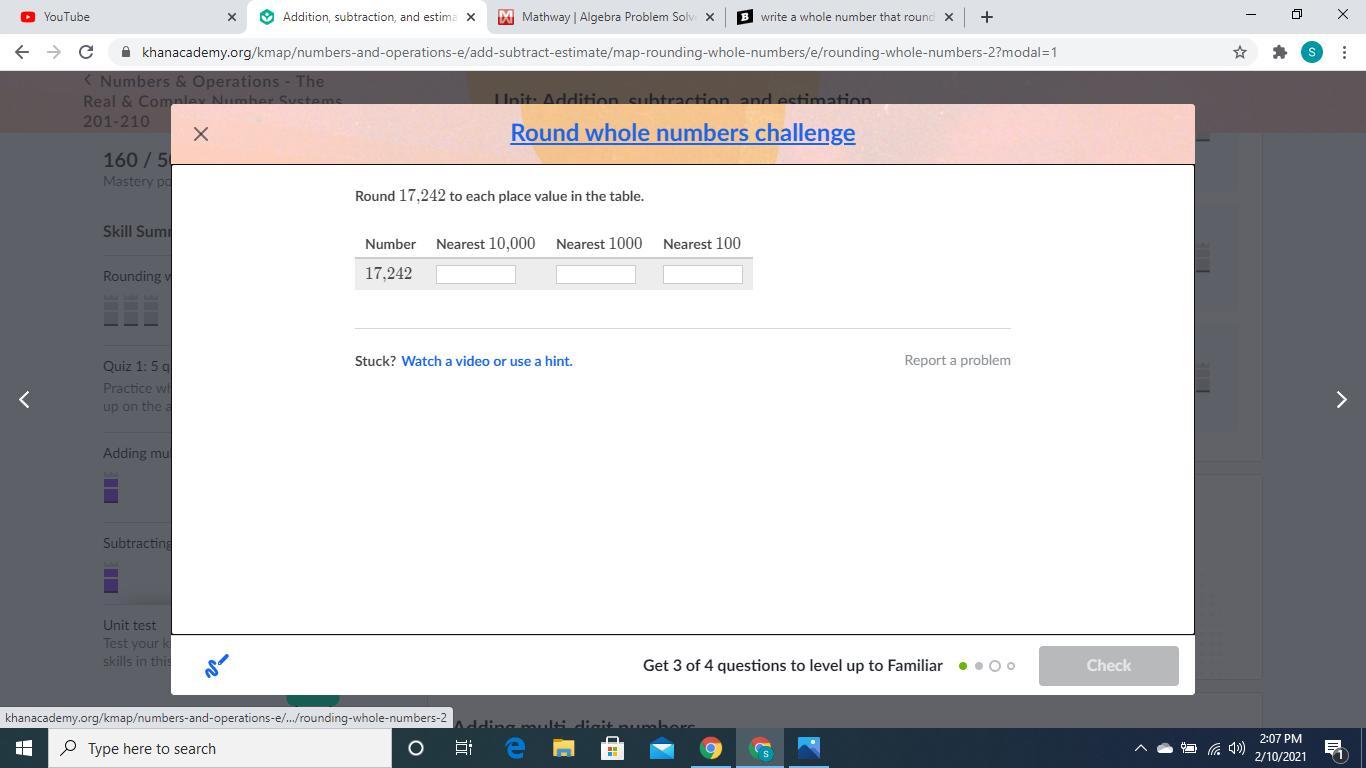Open the Wi-Fi network tray icon
The image size is (1366, 768).
tap(1213, 748)
